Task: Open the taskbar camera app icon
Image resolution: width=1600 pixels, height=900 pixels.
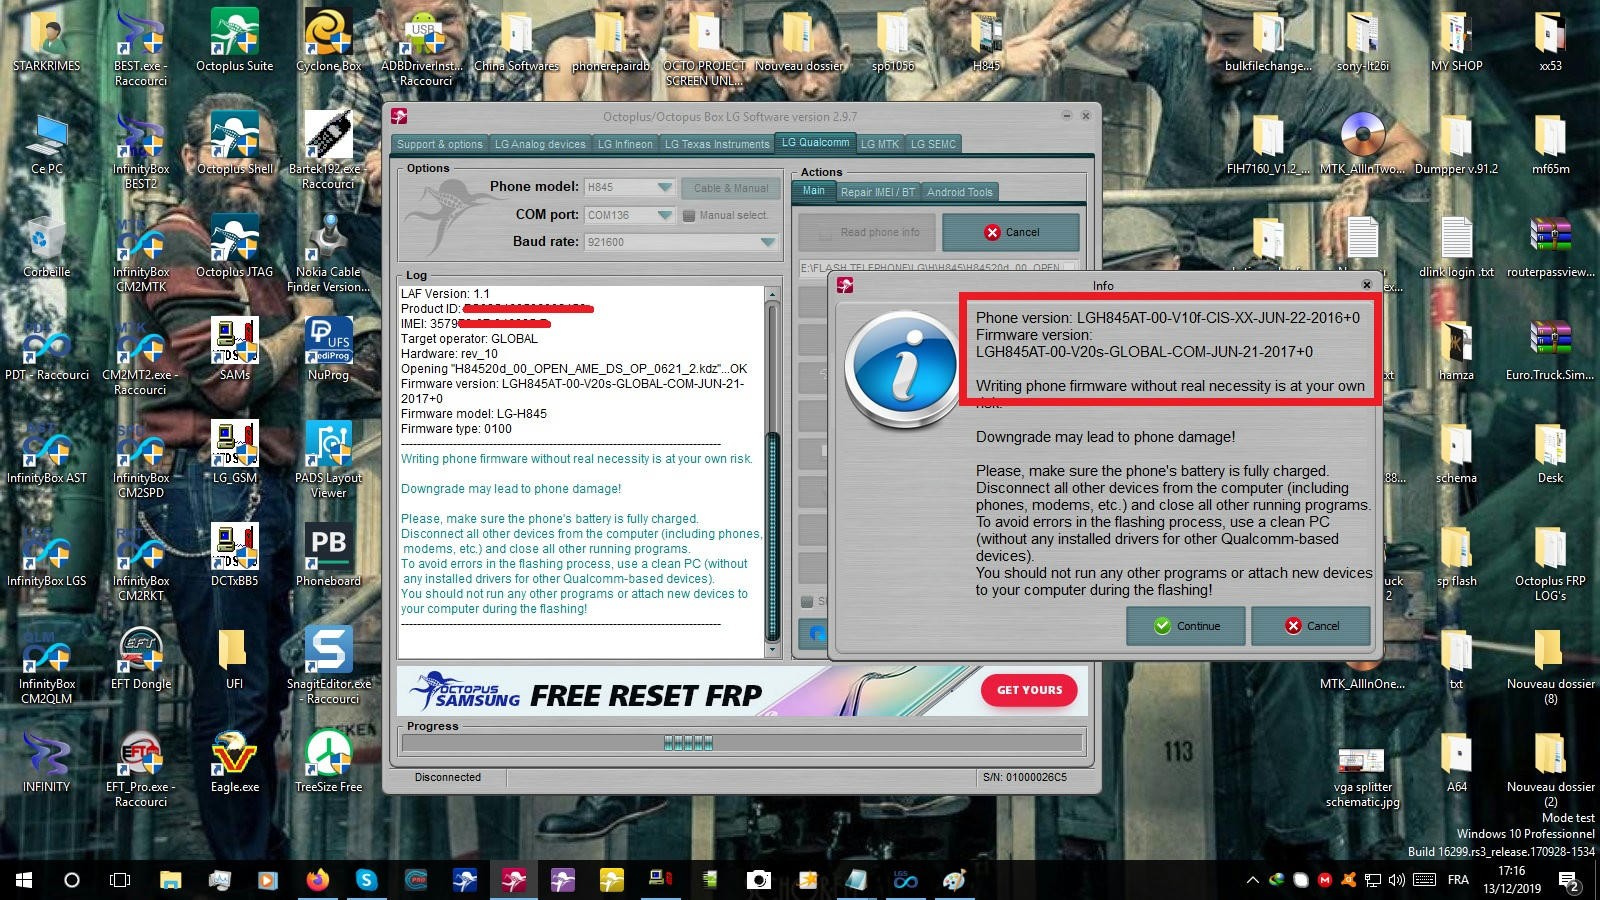Action: point(759,880)
